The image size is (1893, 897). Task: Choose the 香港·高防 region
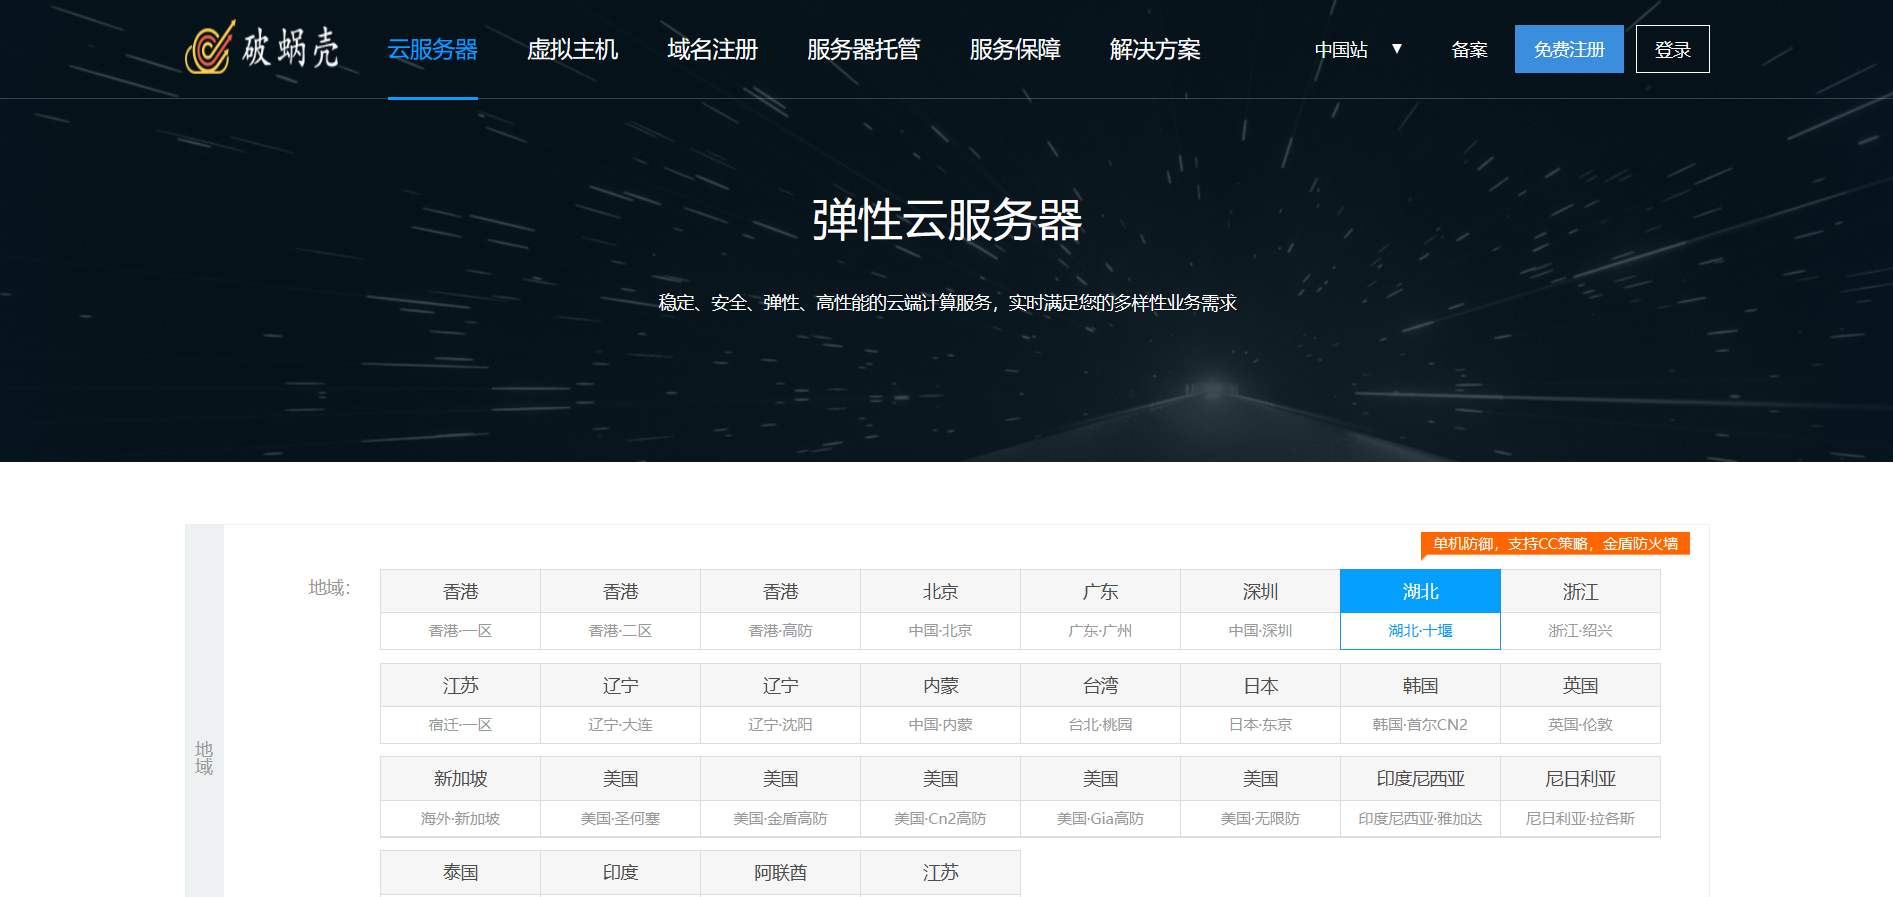pos(780,610)
